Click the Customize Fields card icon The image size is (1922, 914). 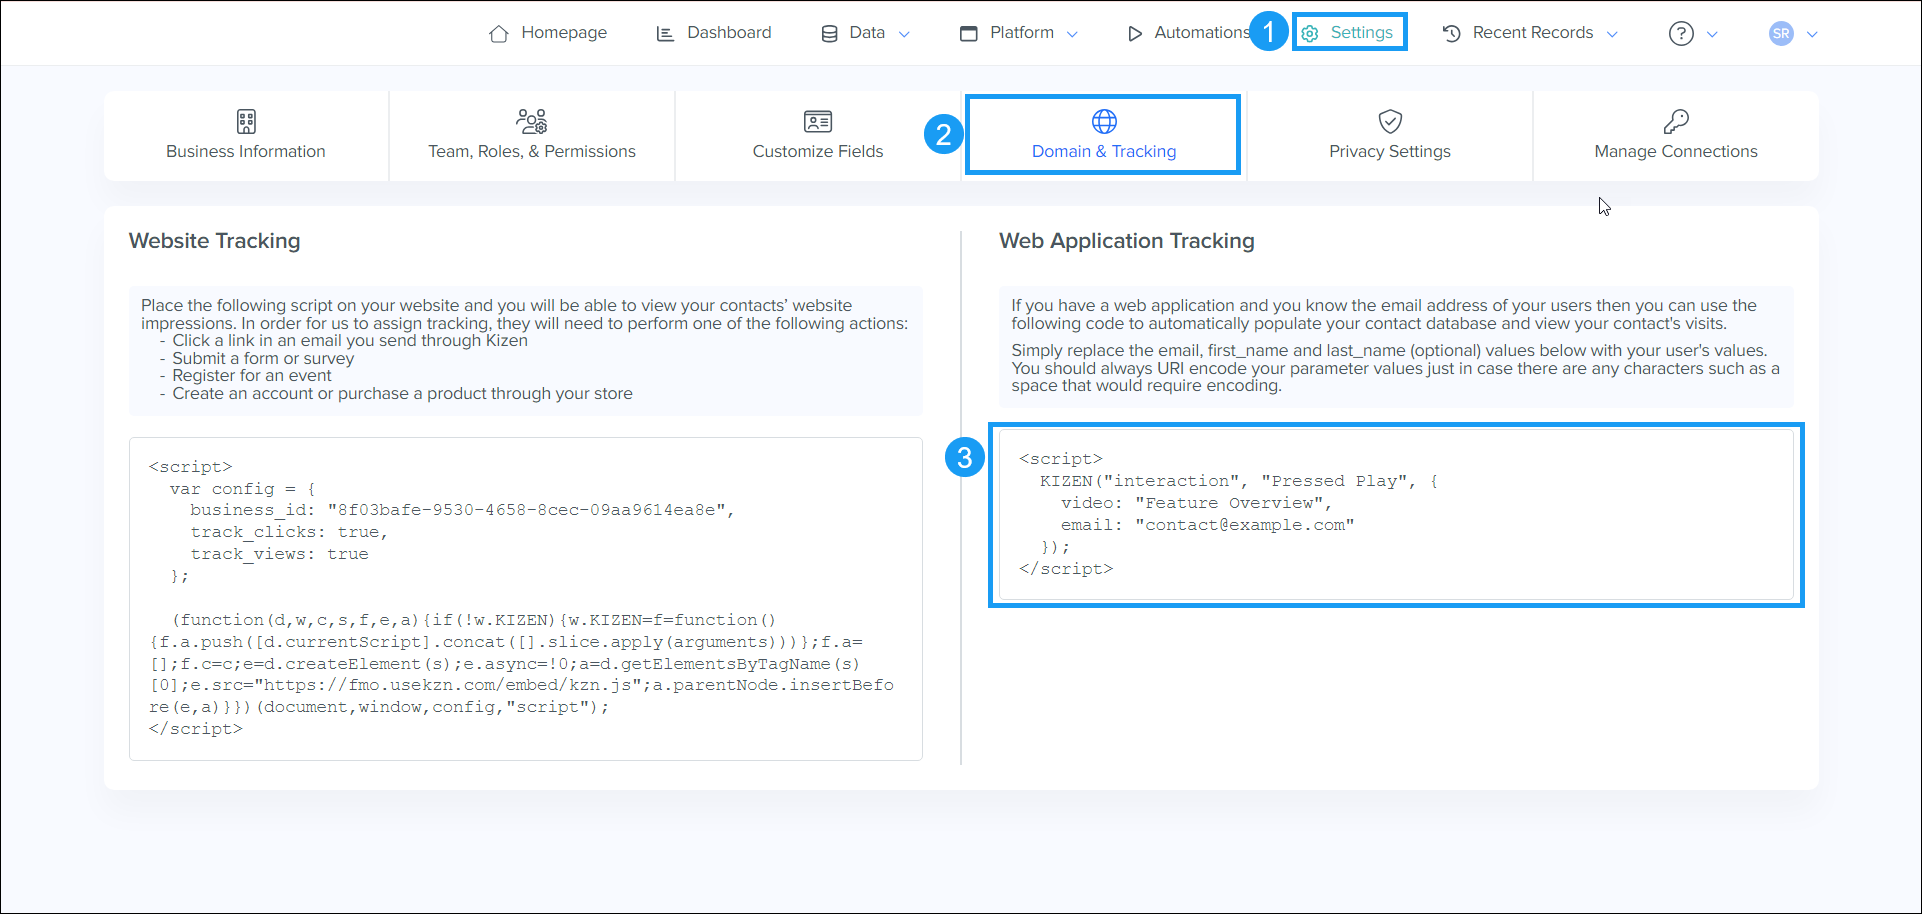[818, 122]
